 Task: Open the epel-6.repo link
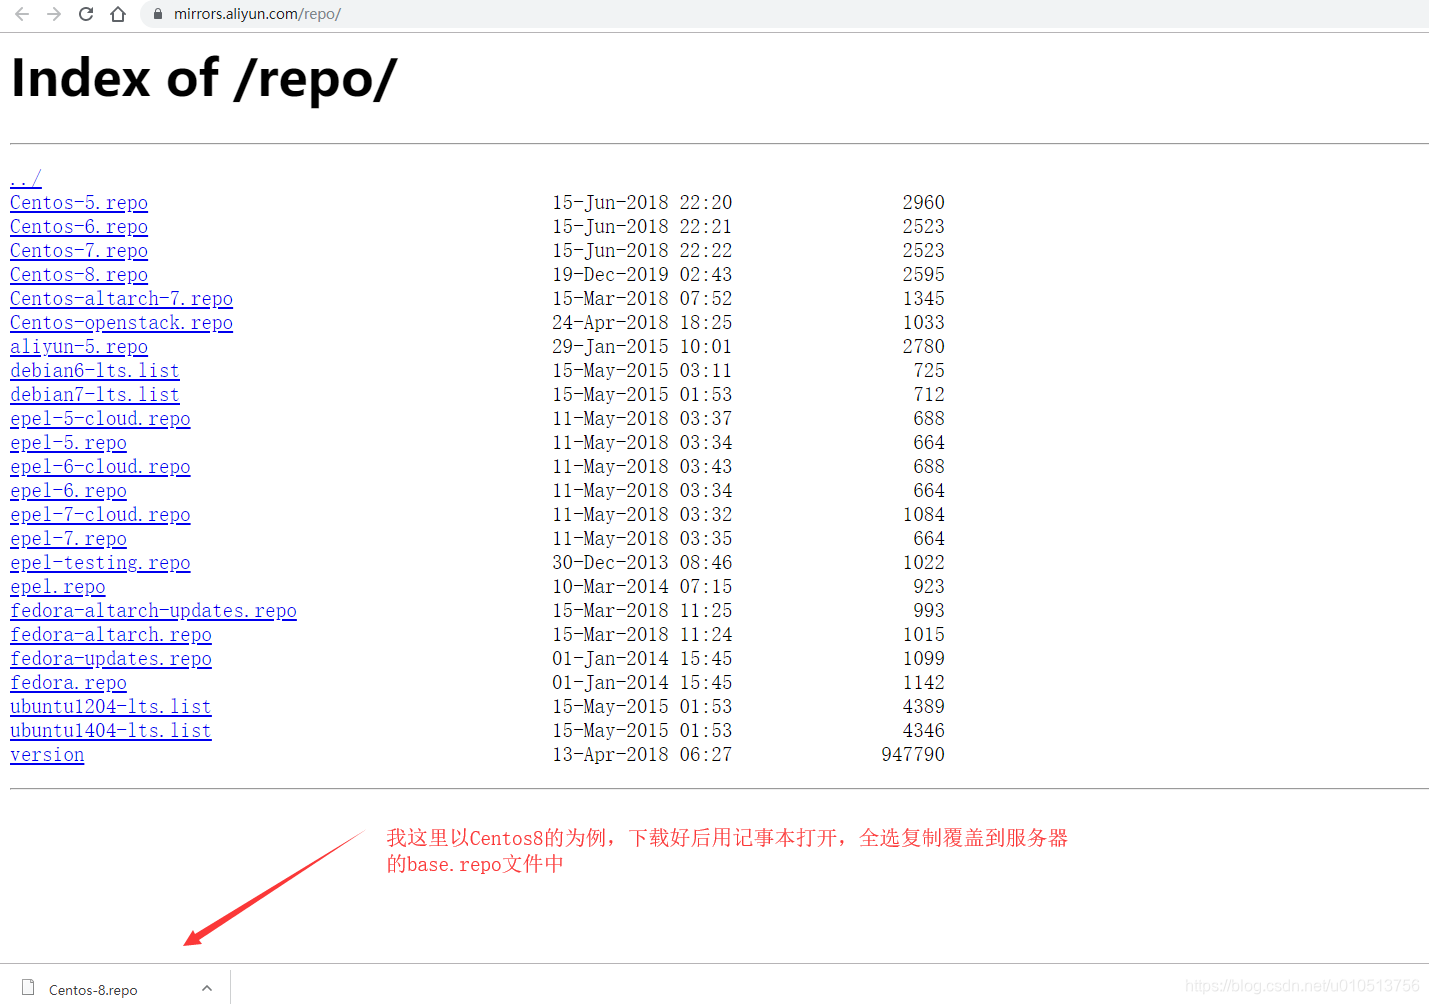coord(68,491)
